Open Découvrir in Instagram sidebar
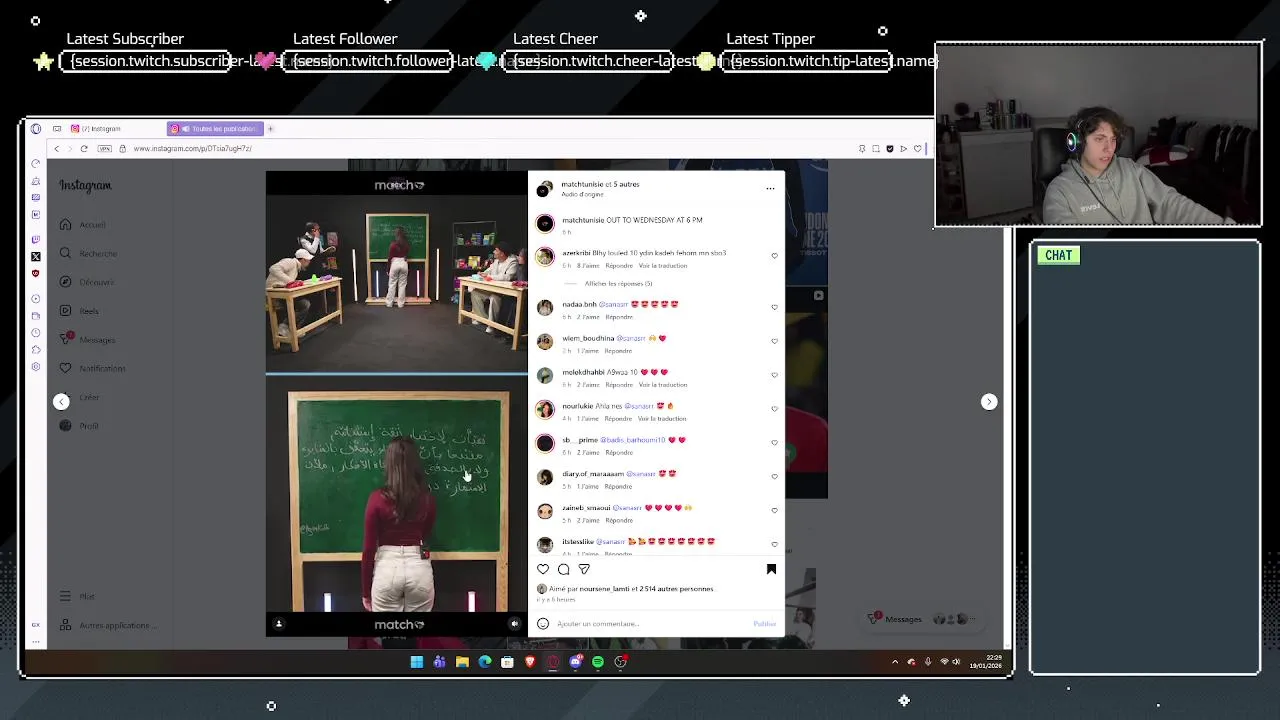1280x720 pixels. coord(86,282)
